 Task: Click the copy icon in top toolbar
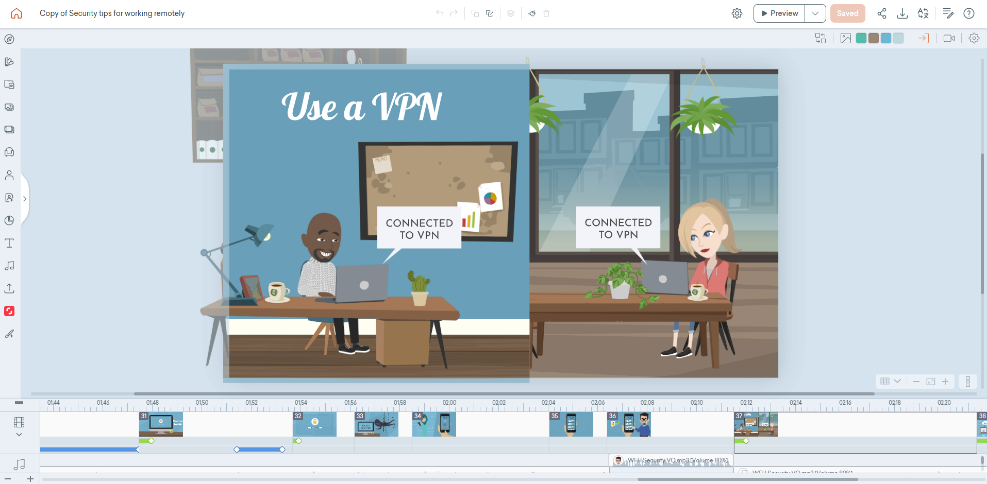point(475,13)
